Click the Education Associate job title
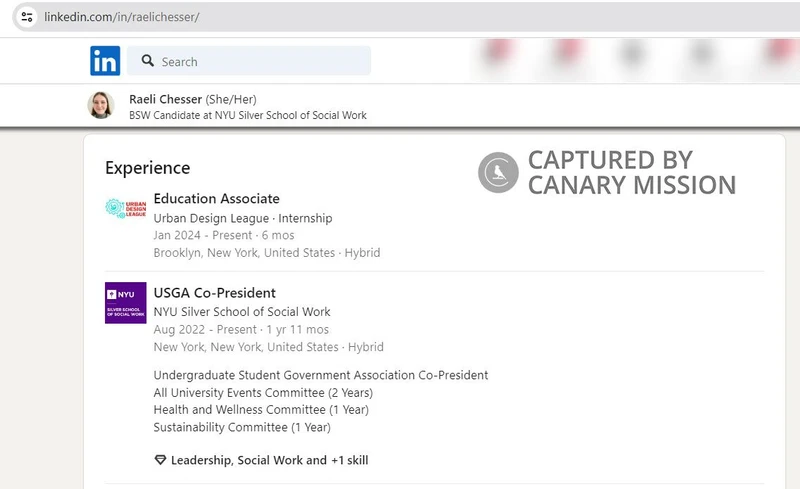800x489 pixels. pyautogui.click(x=216, y=199)
